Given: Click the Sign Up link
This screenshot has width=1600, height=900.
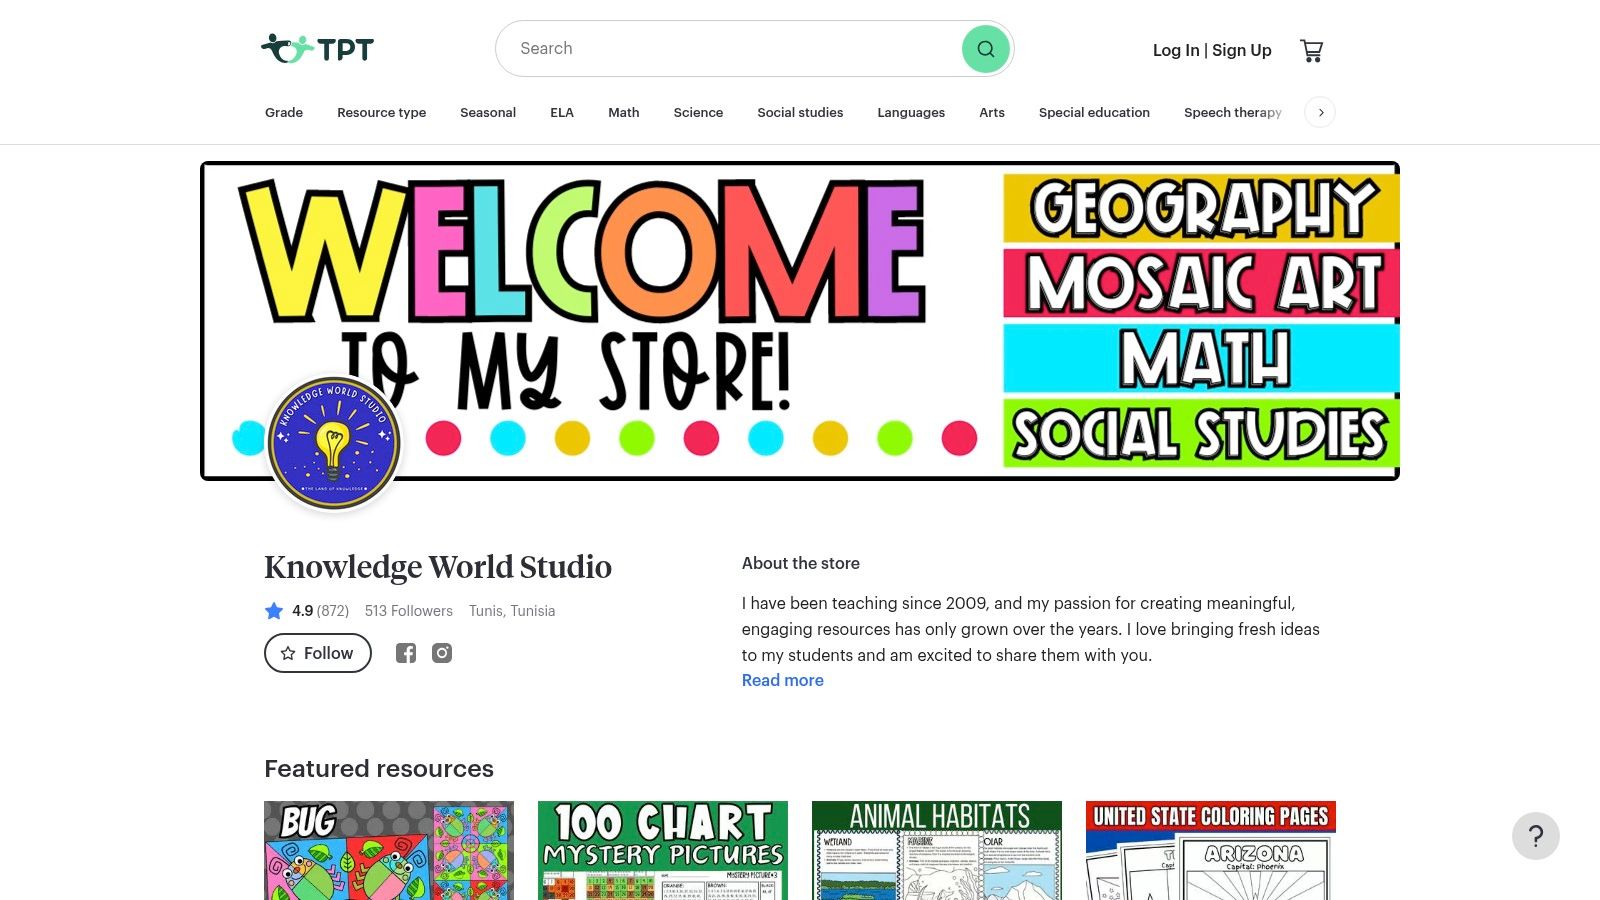Looking at the screenshot, I should (1242, 50).
